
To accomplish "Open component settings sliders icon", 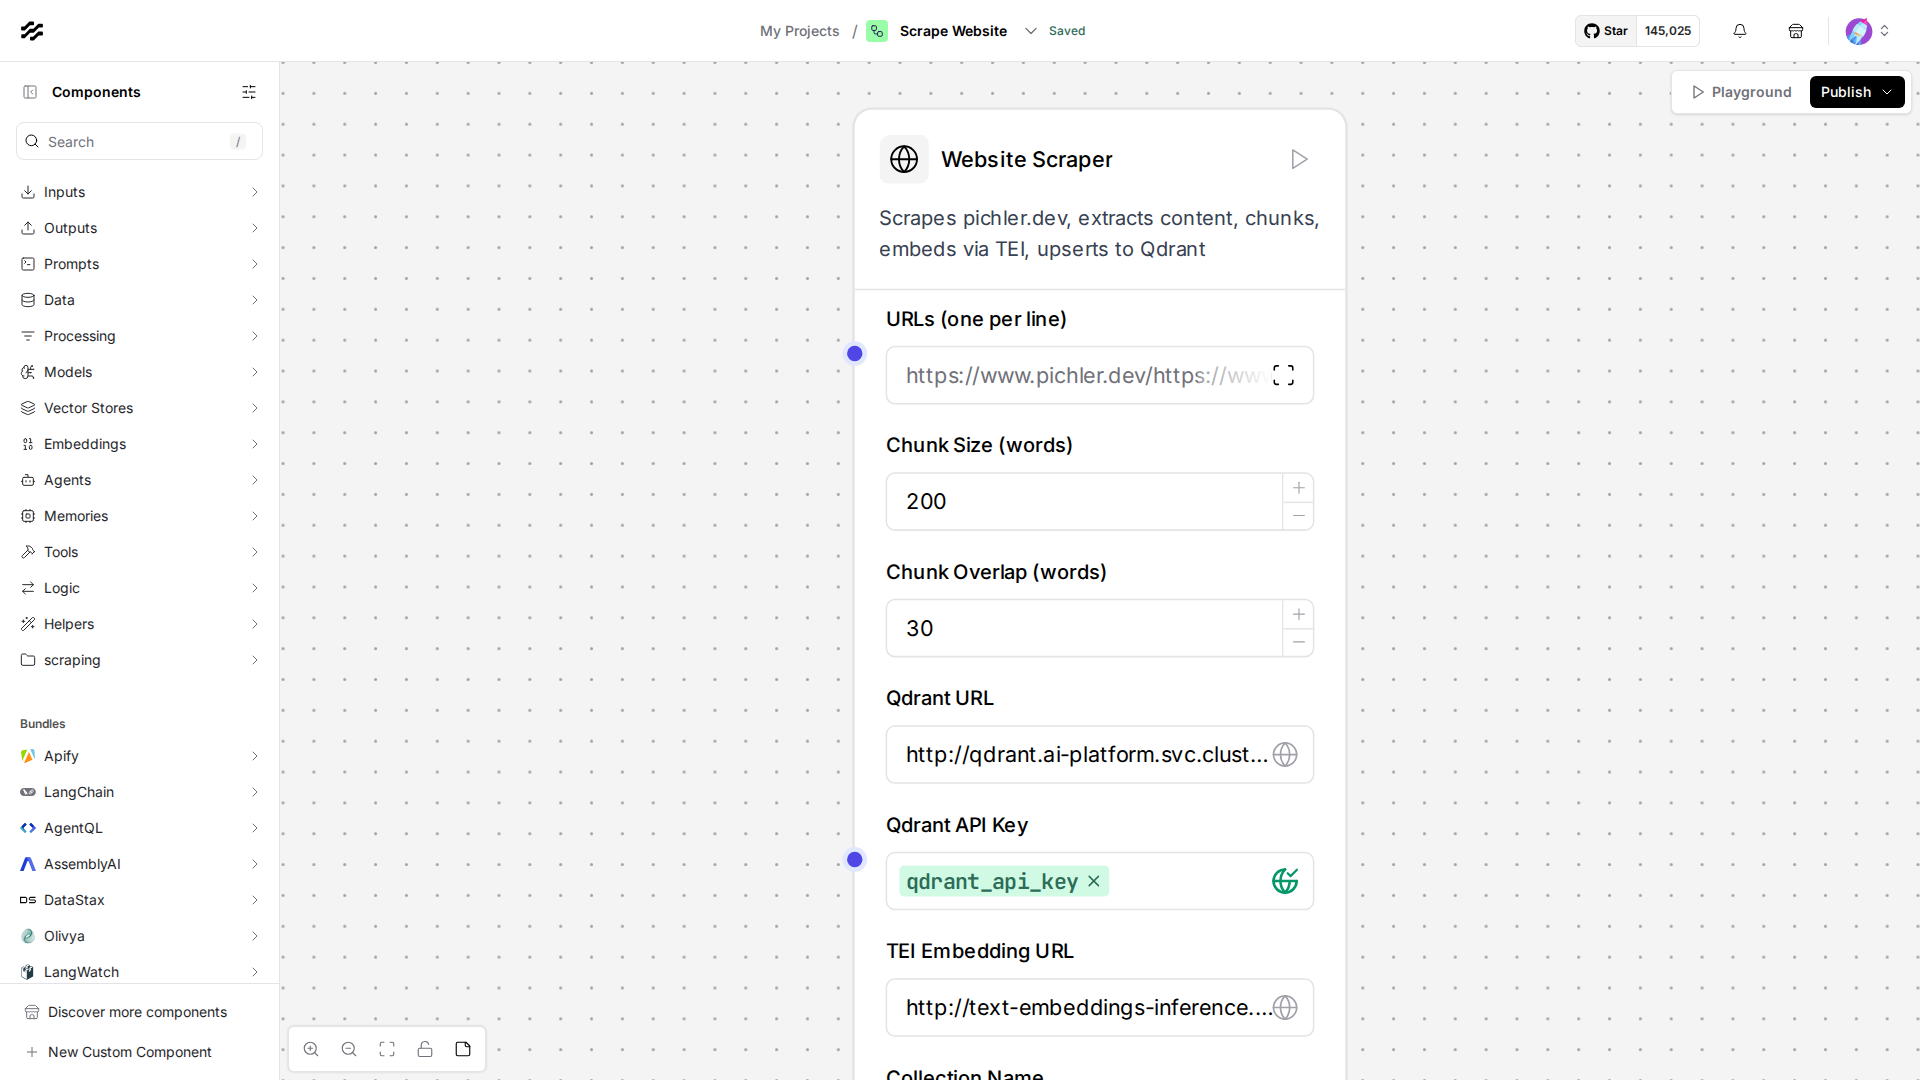I will coord(249,92).
